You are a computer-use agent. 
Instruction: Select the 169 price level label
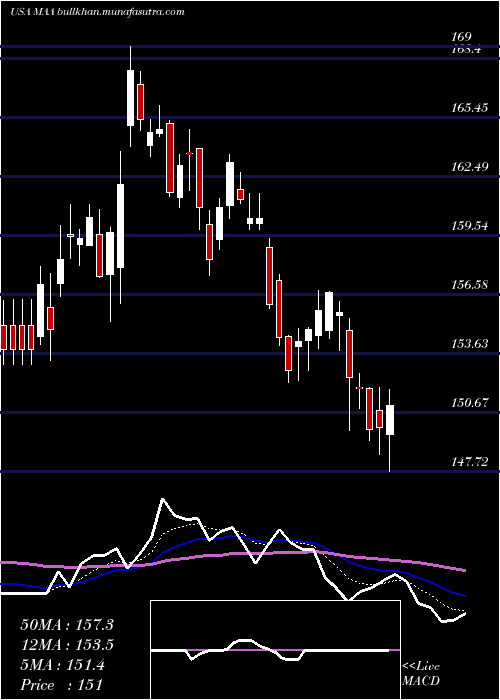[x=461, y=37]
